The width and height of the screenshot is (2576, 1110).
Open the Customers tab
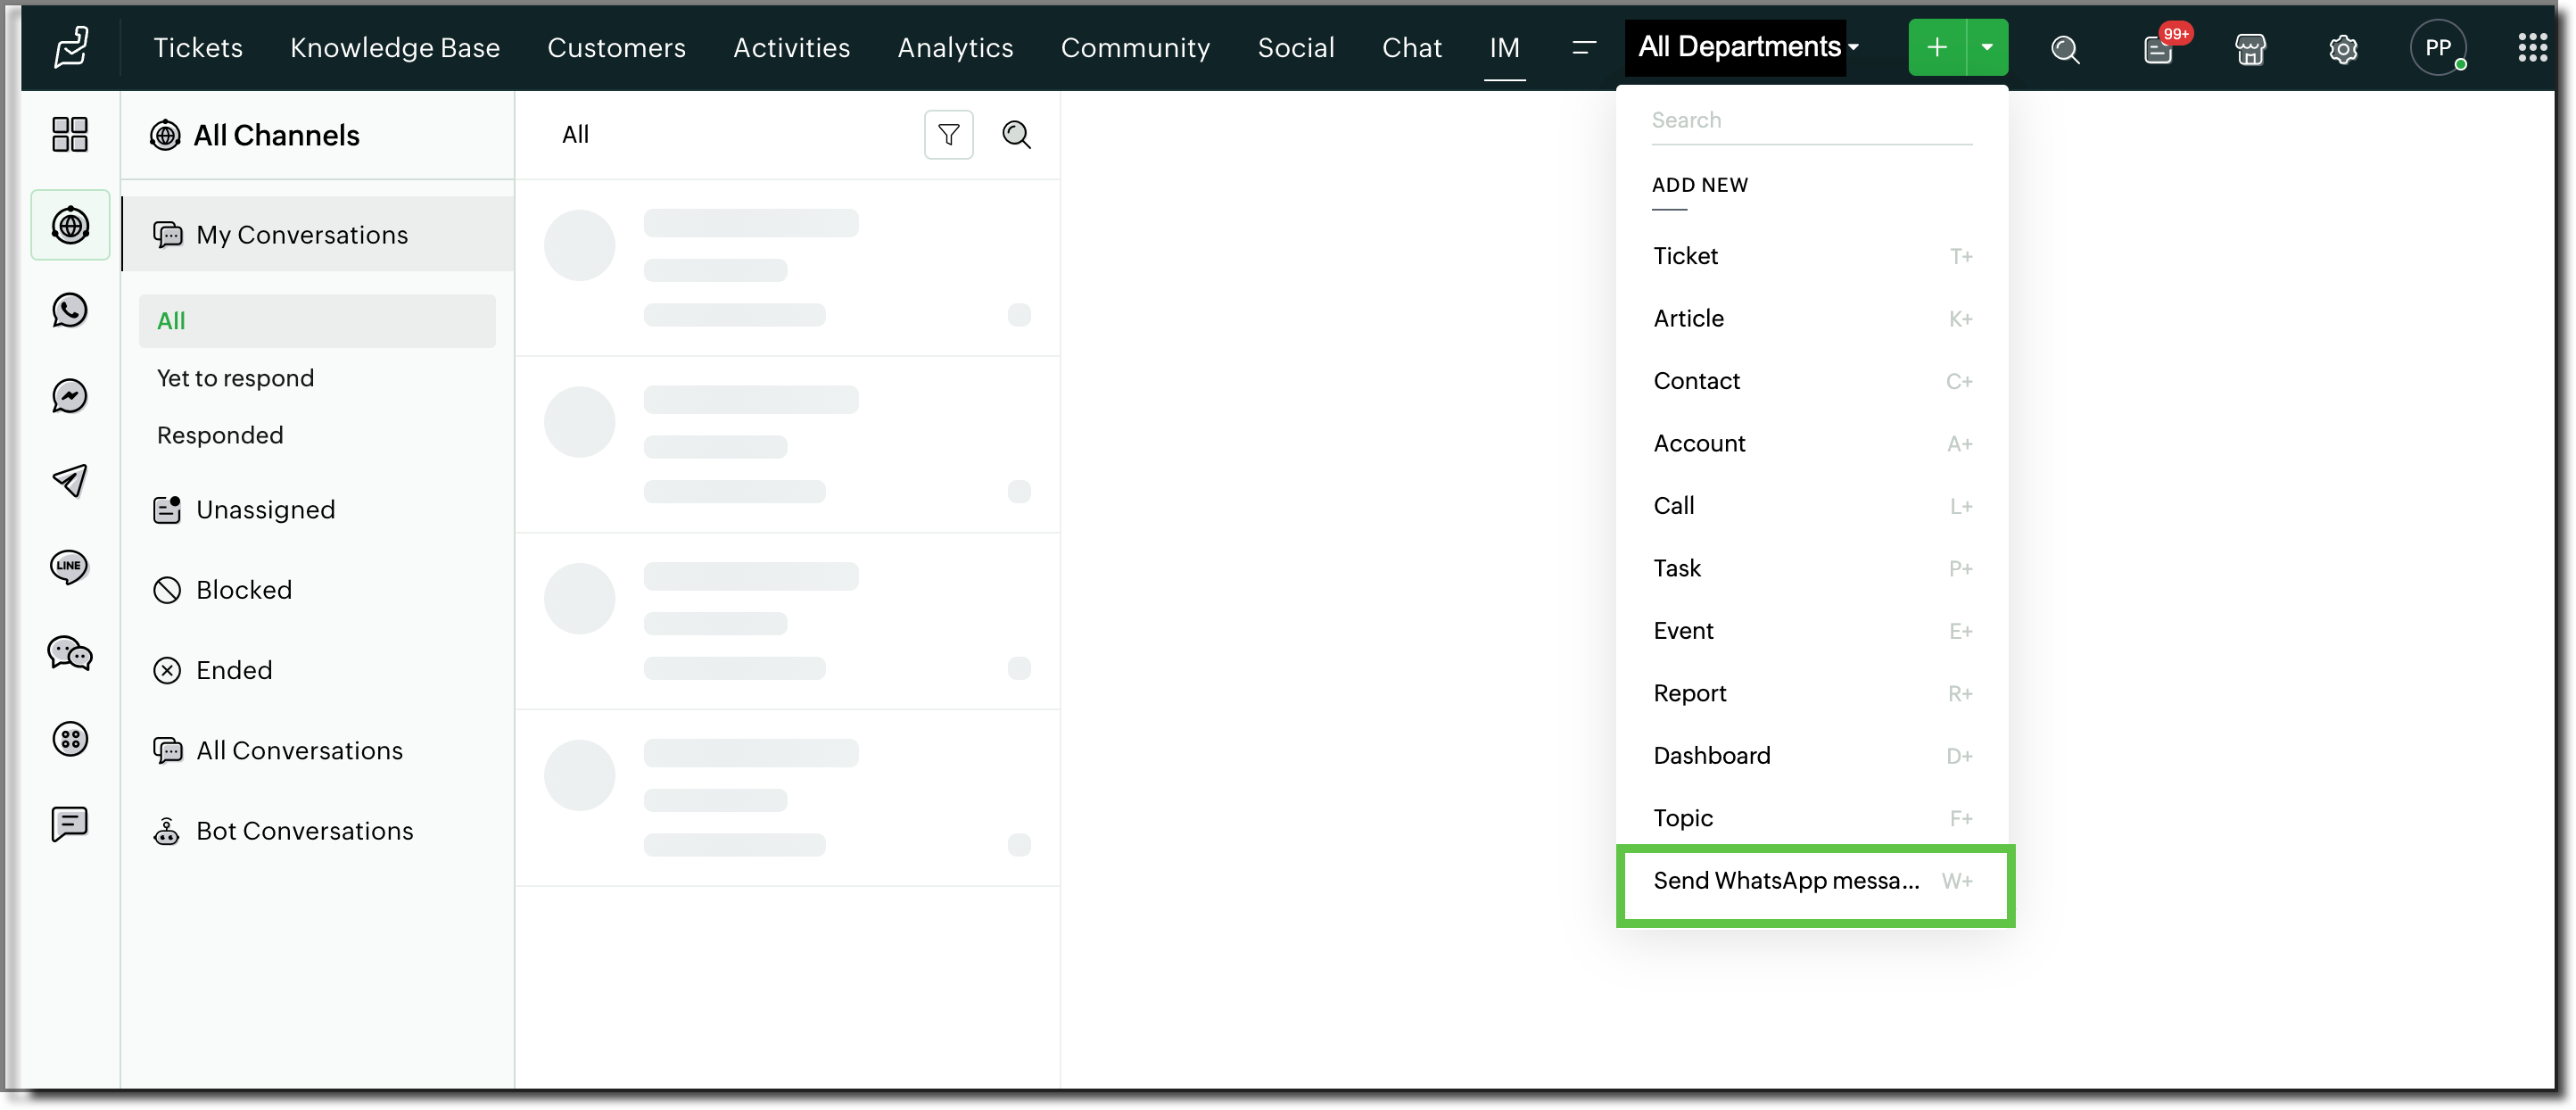point(616,47)
